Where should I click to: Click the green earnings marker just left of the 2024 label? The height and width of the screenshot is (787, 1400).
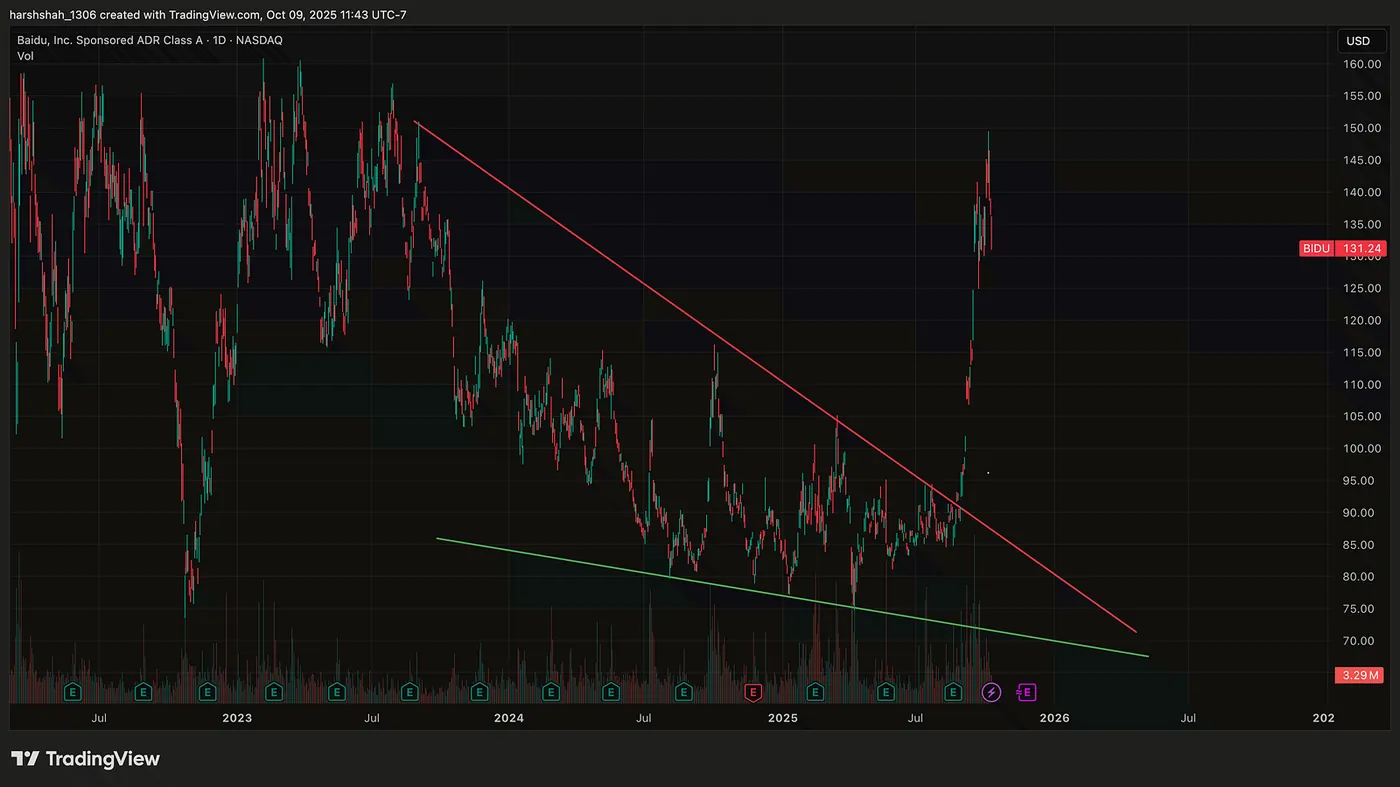pos(479,691)
